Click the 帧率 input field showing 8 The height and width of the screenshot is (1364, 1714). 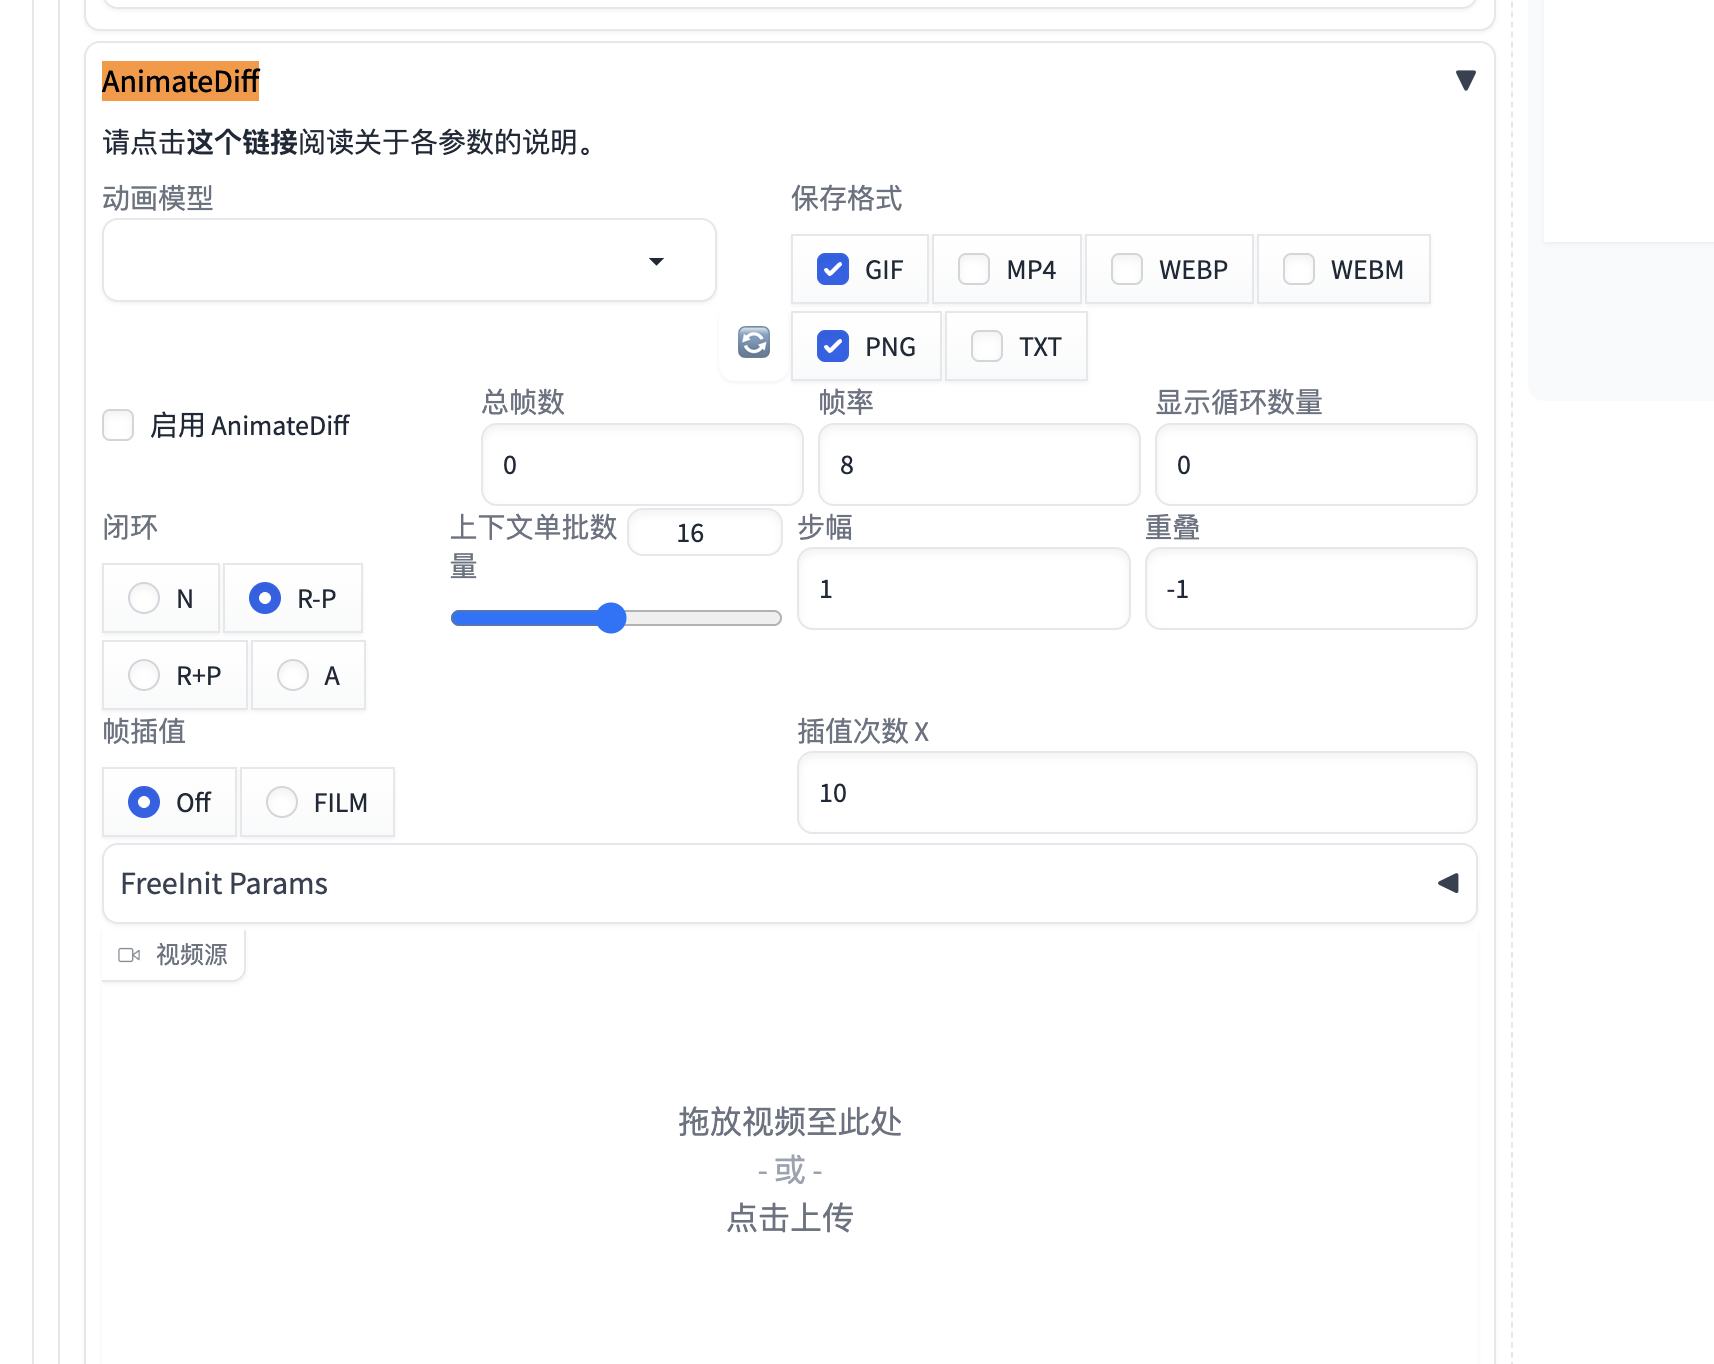979,465
